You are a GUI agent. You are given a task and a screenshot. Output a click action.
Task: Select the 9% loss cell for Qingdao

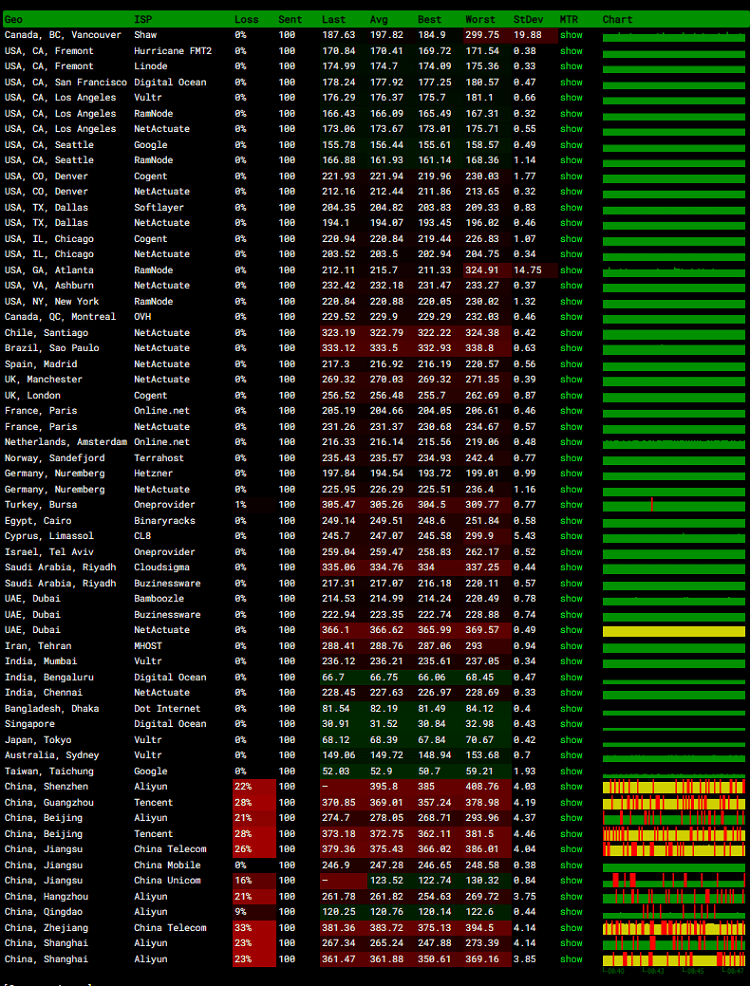pos(254,912)
